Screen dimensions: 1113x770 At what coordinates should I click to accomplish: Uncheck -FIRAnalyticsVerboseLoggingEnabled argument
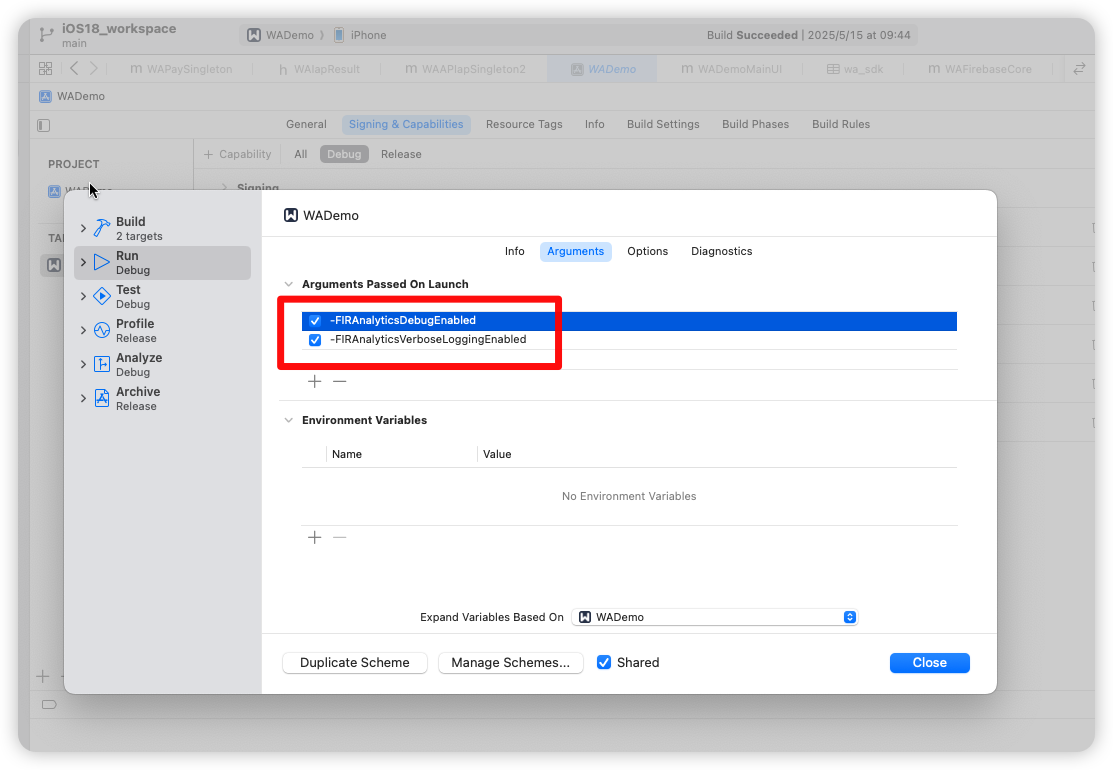[x=315, y=340]
